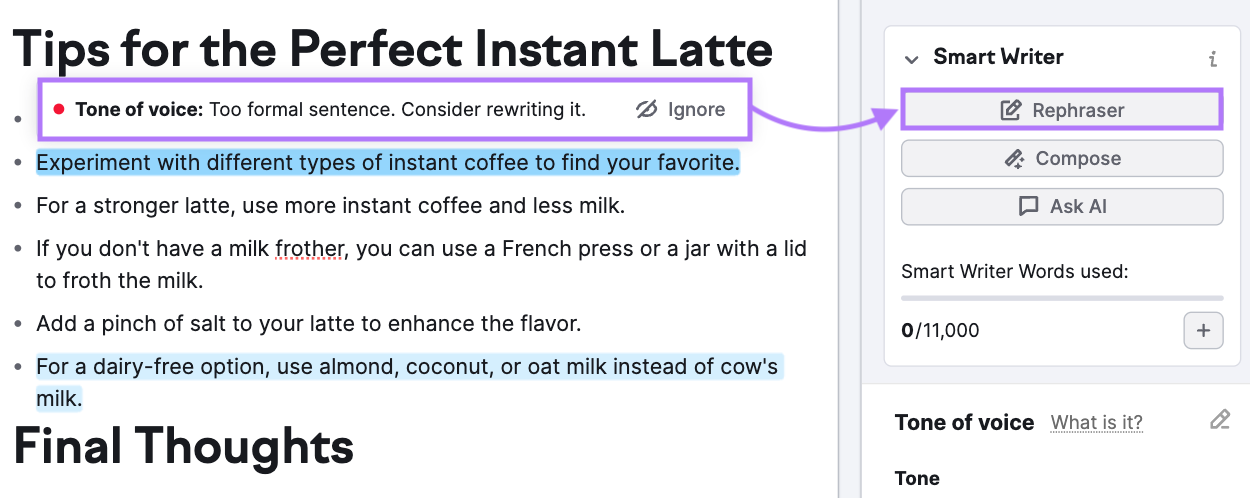Click the "Add a pinch of salt" line
This screenshot has width=1250, height=498.
click(x=308, y=324)
